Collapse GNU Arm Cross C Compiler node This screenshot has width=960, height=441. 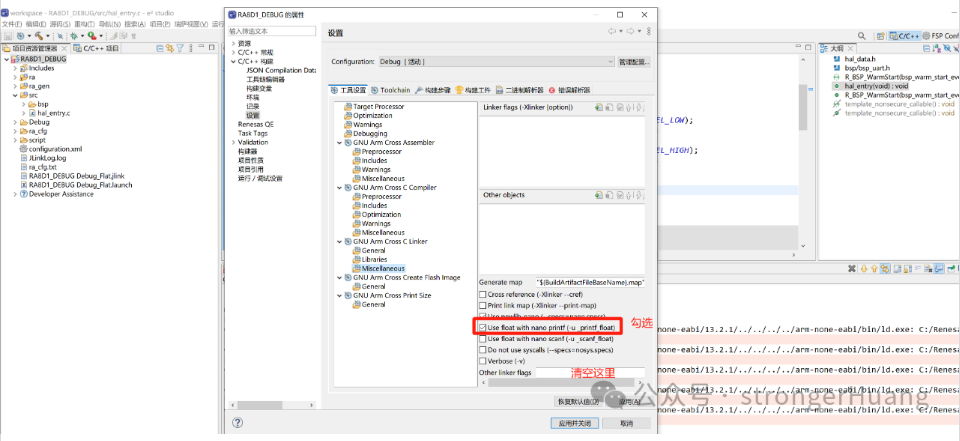[340, 187]
